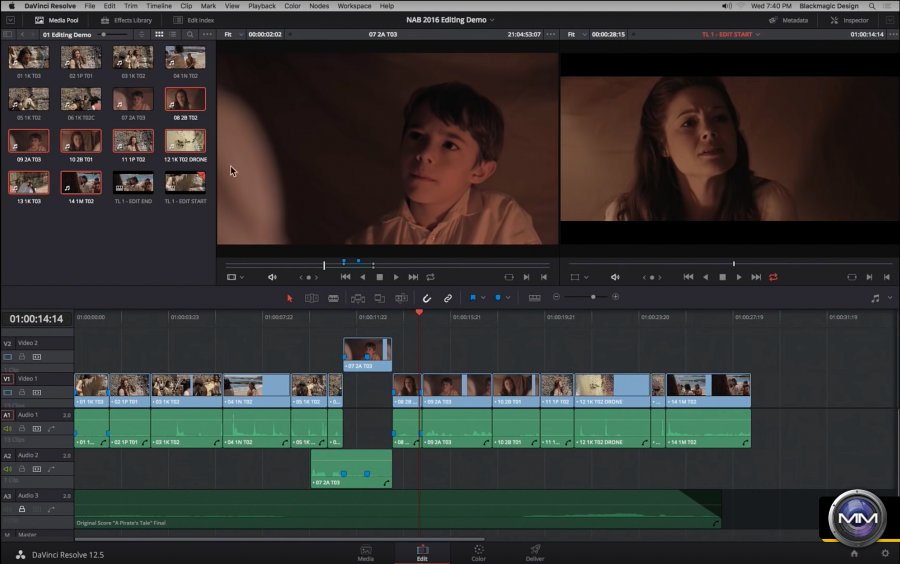
Task: Open project settings gear icon
Action: point(885,554)
